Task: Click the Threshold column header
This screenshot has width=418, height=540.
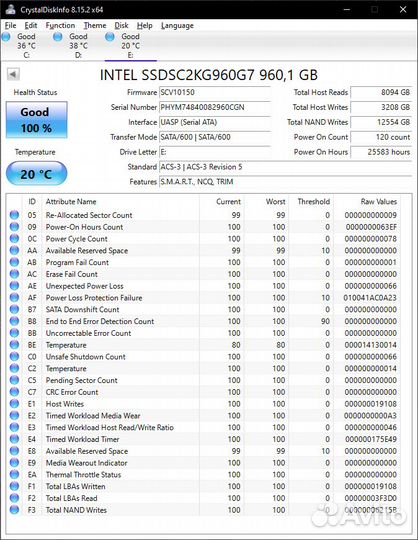Action: [311, 202]
